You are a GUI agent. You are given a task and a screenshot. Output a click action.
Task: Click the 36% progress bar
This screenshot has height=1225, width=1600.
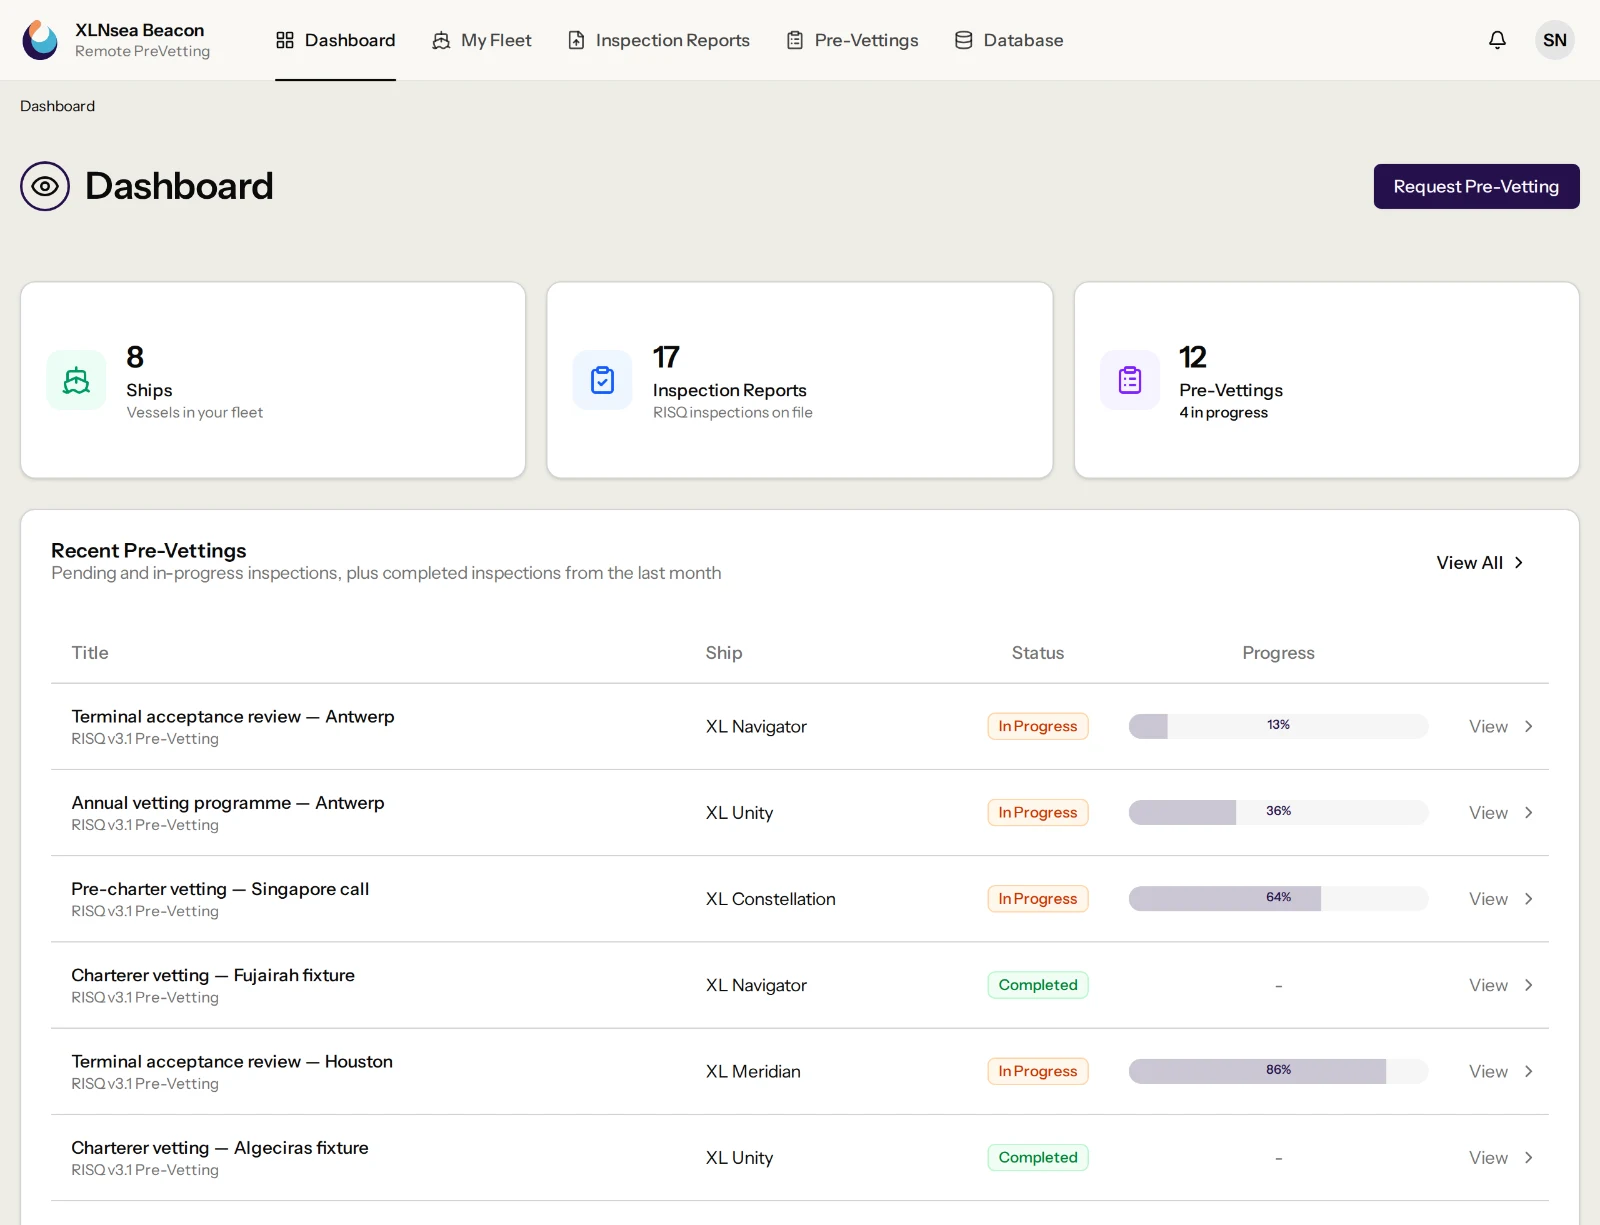tap(1278, 812)
